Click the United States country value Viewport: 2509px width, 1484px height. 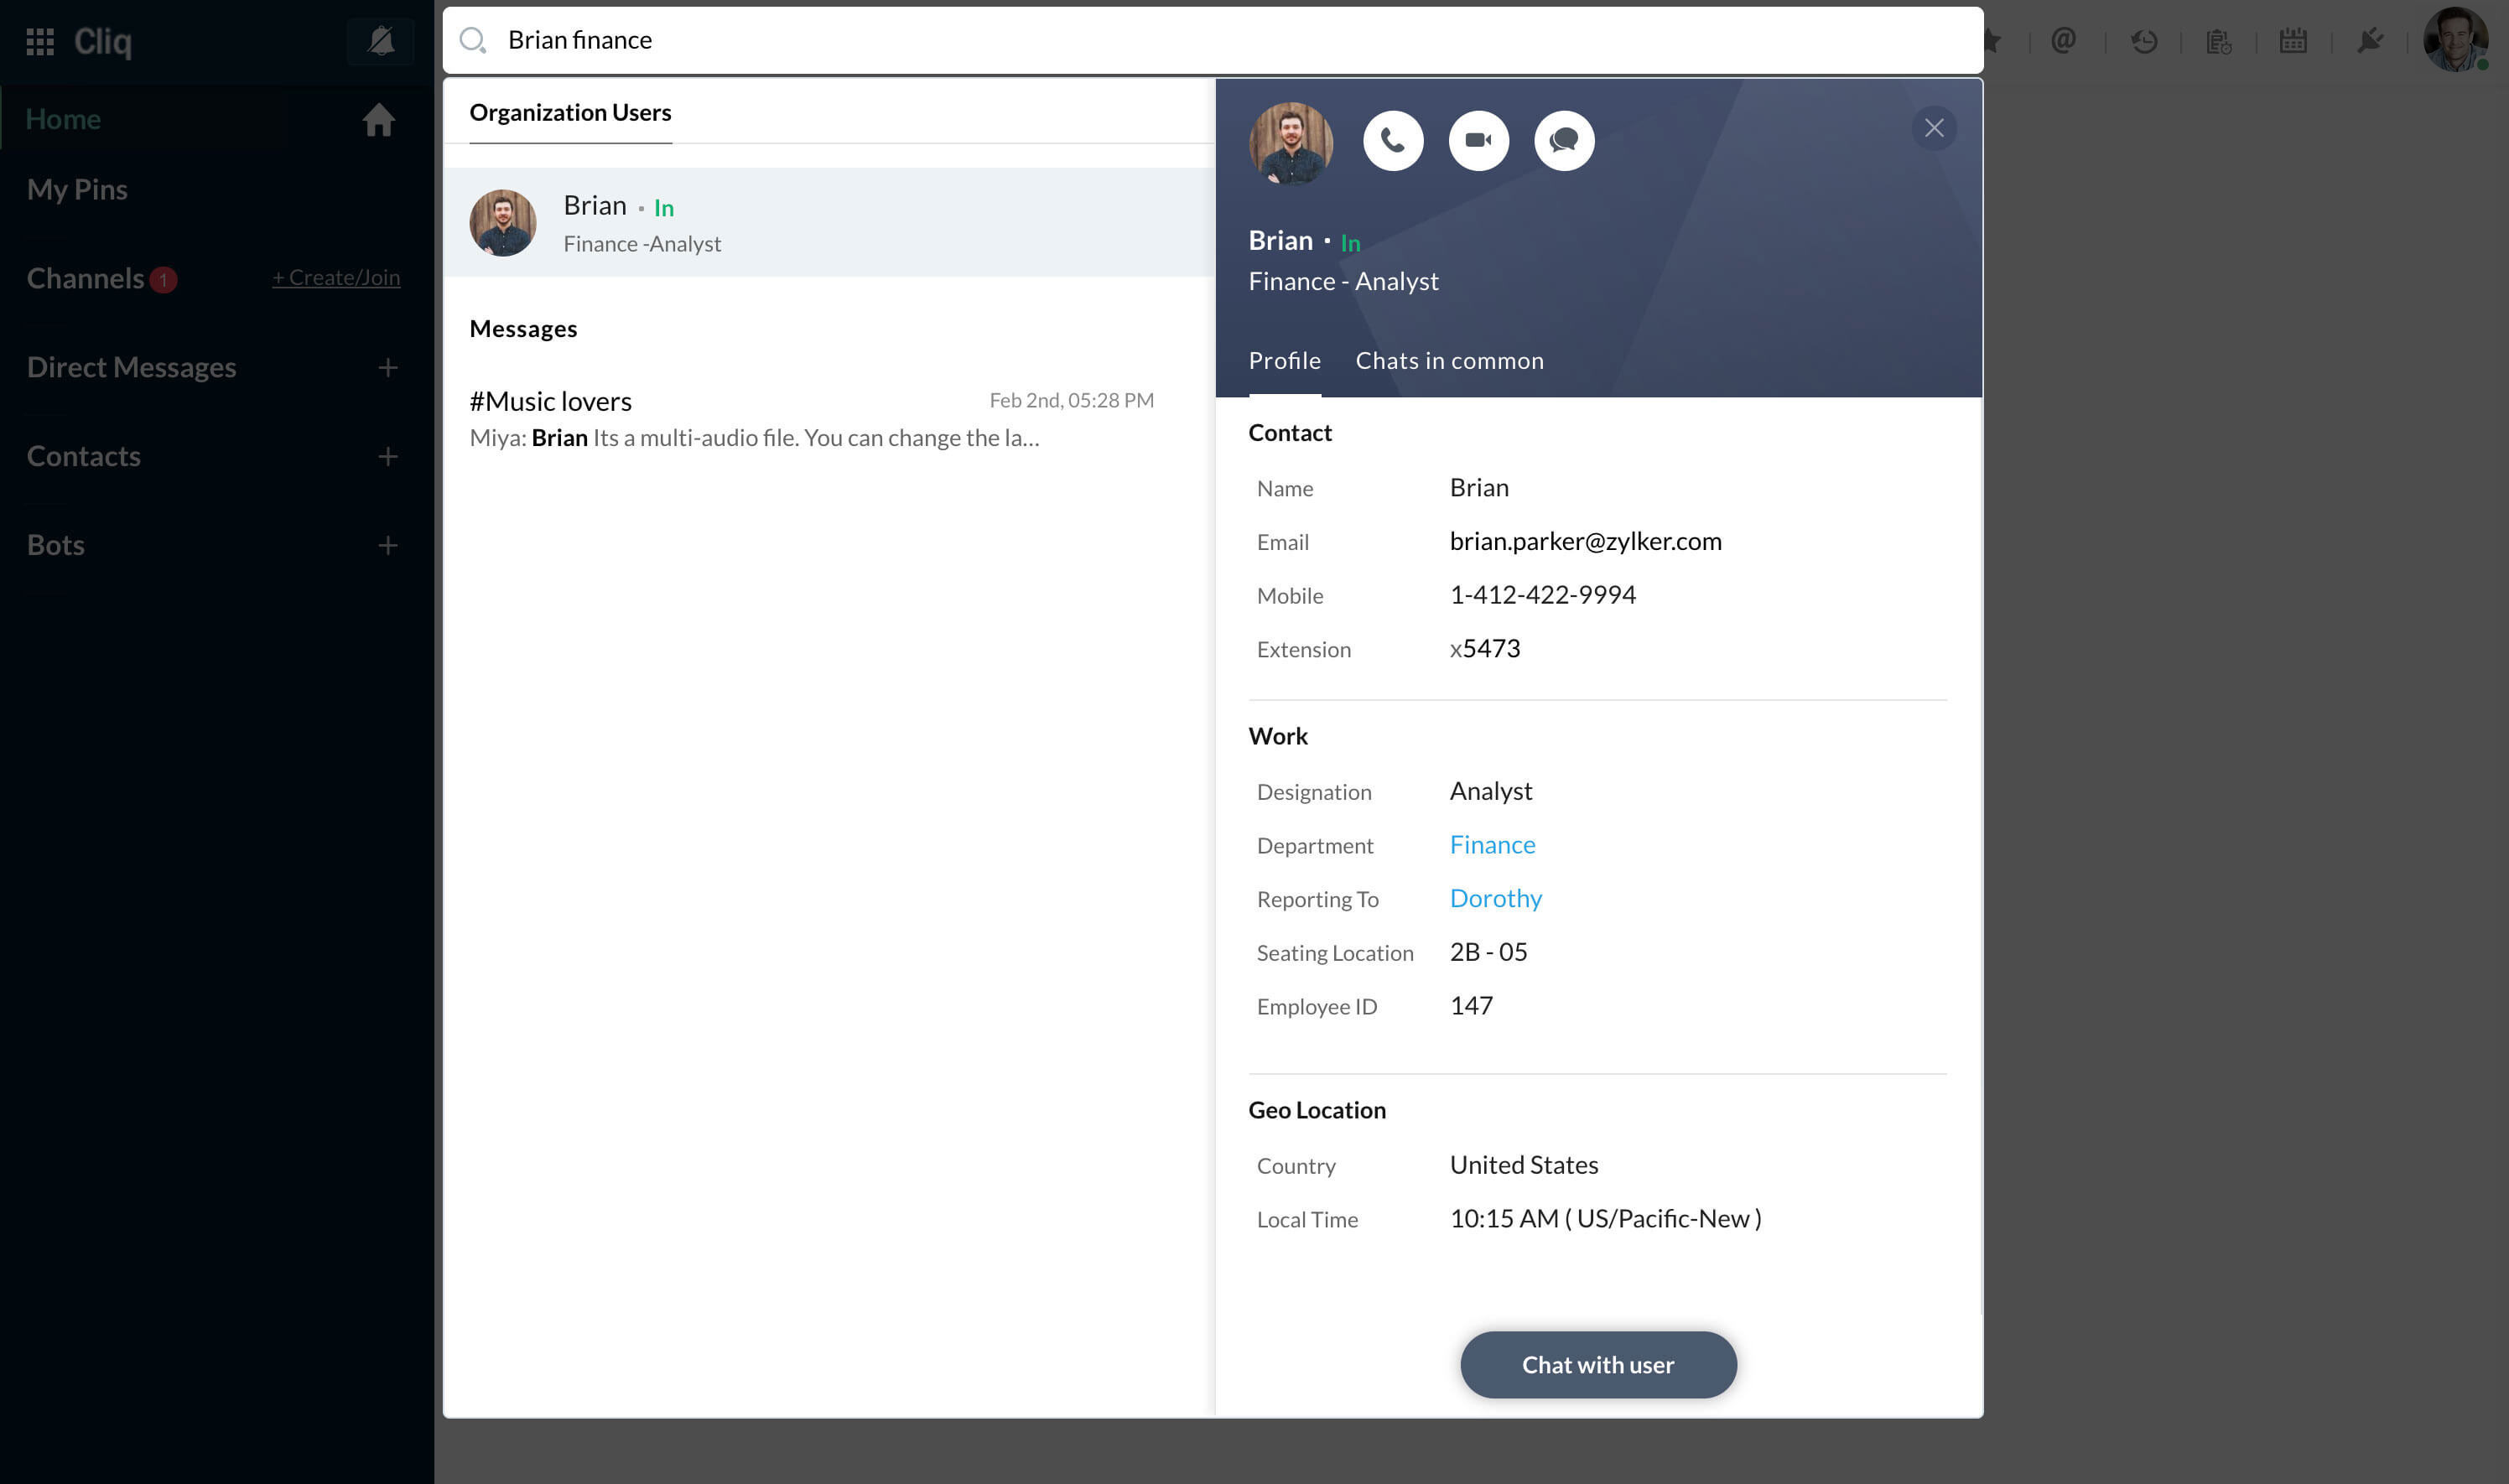(1524, 1165)
